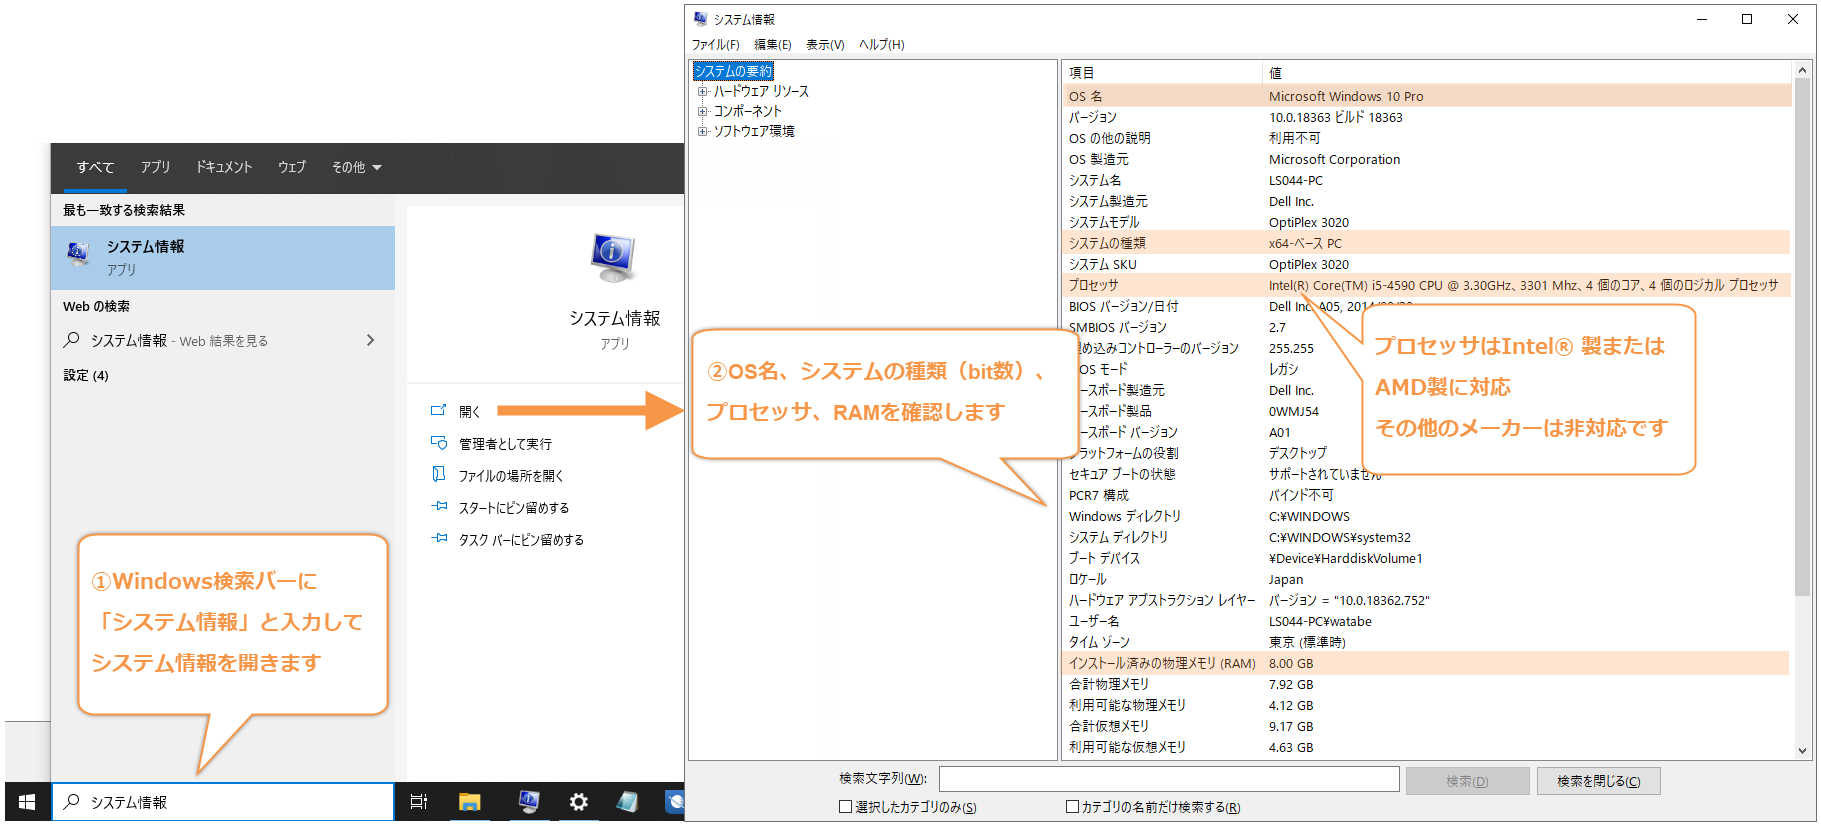
Task: Select the システム名 LS044-PC row
Action: pos(1427,181)
